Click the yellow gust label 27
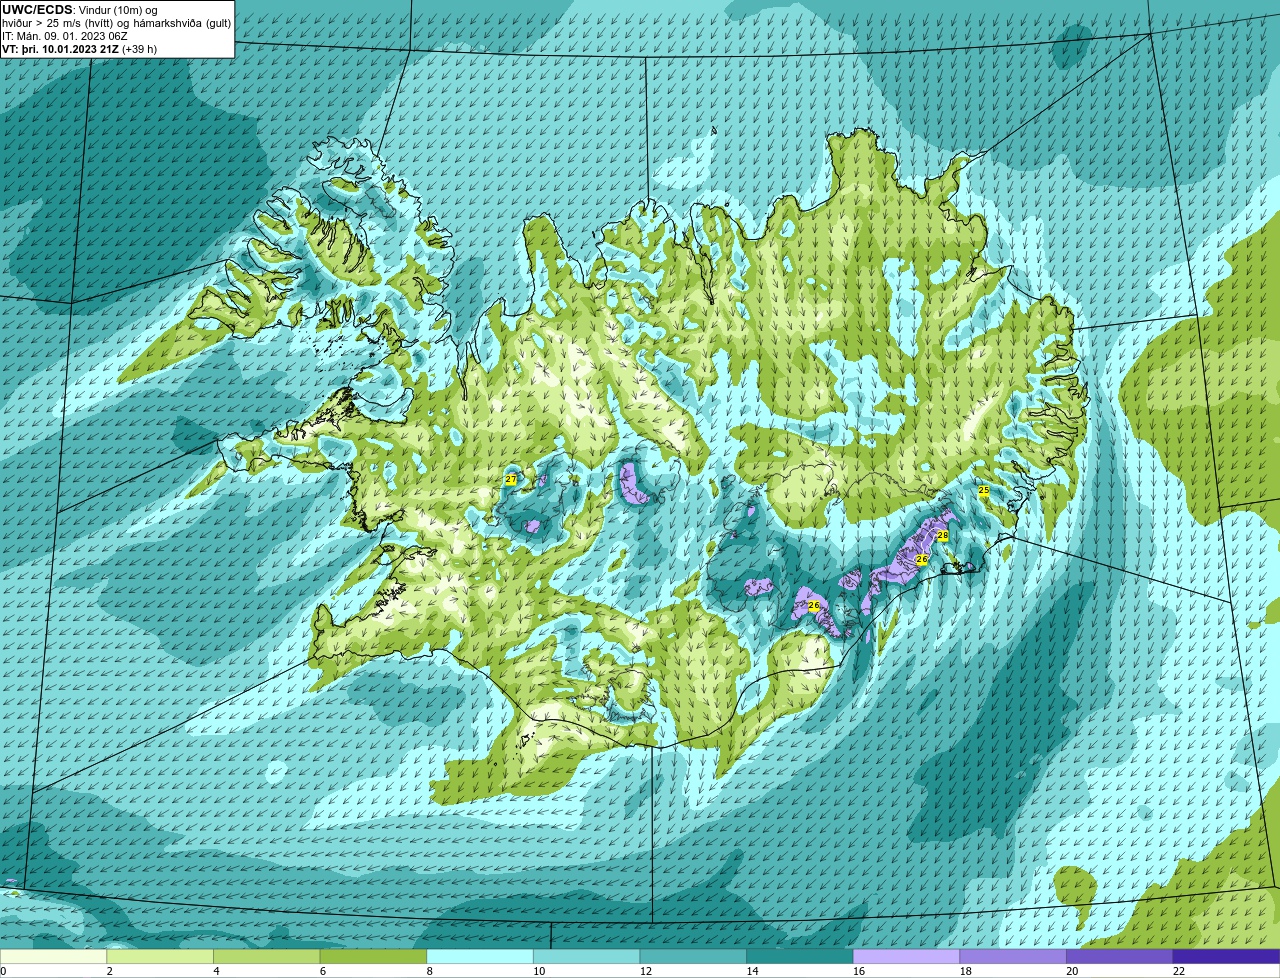Image resolution: width=1280 pixels, height=978 pixels. pyautogui.click(x=511, y=480)
